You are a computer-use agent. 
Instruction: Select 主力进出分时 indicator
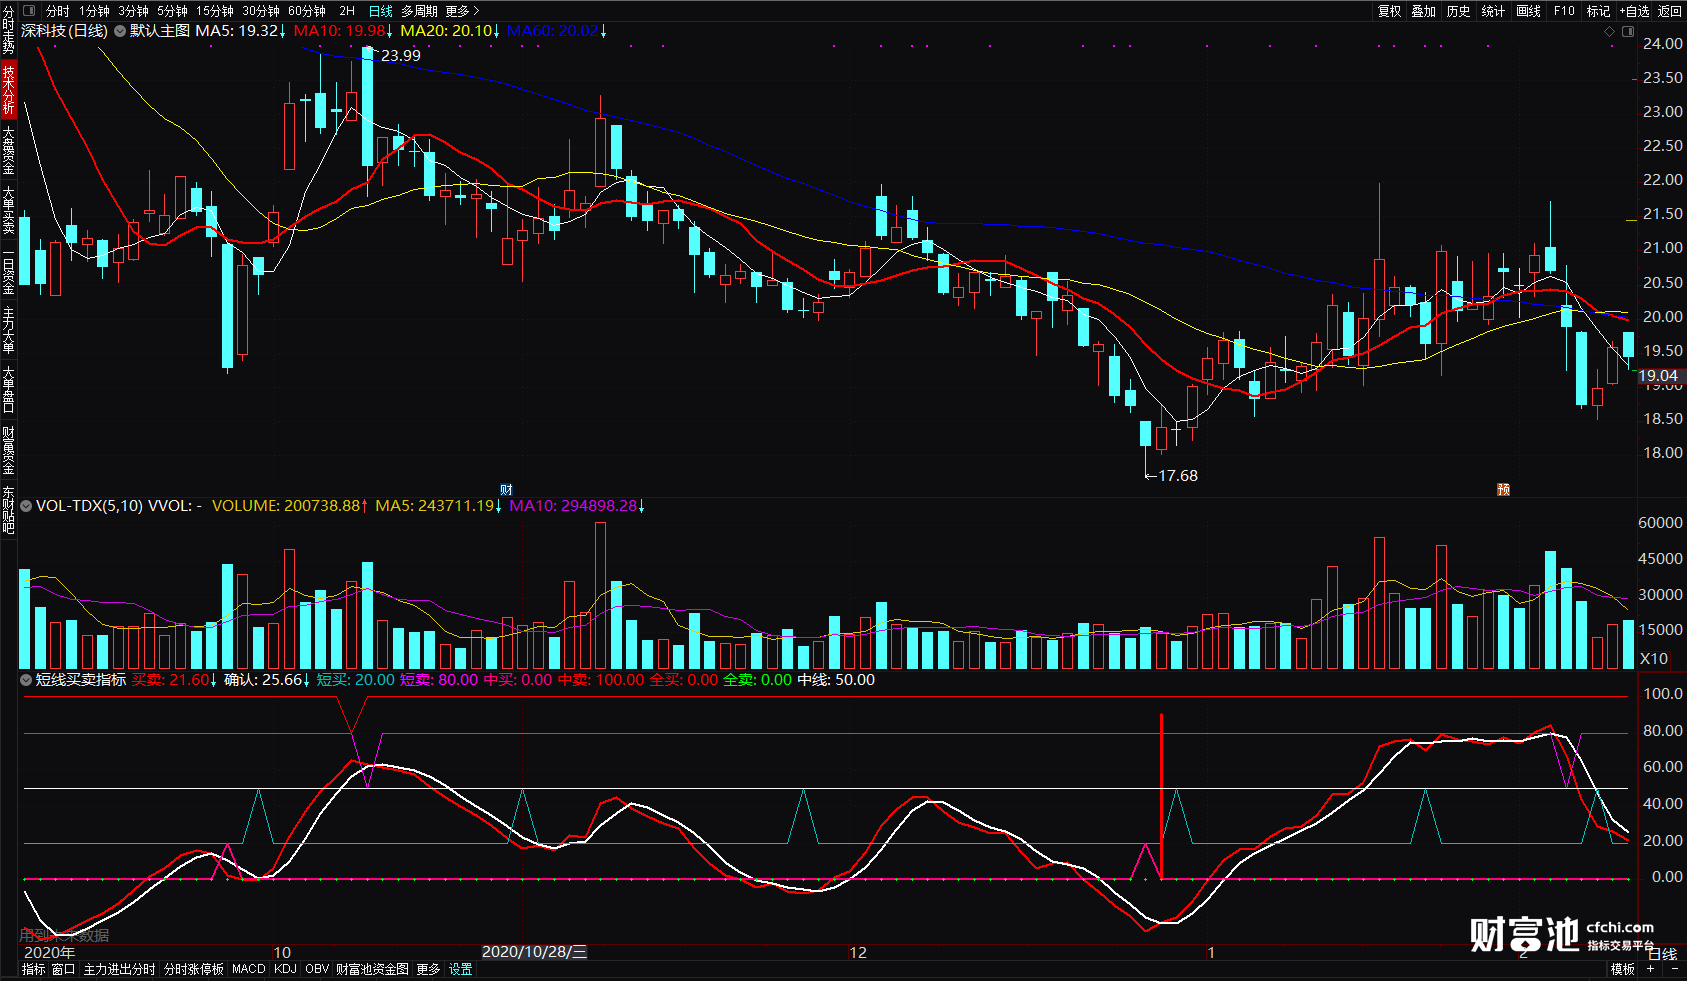(x=120, y=969)
